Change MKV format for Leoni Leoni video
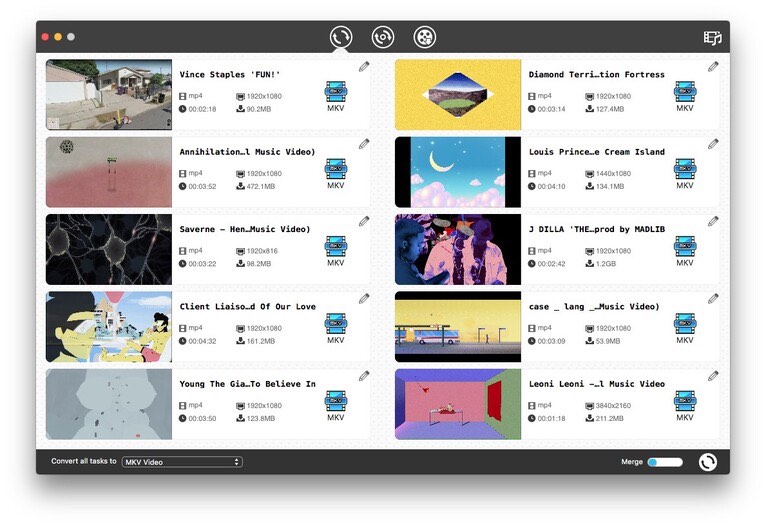 [685, 405]
